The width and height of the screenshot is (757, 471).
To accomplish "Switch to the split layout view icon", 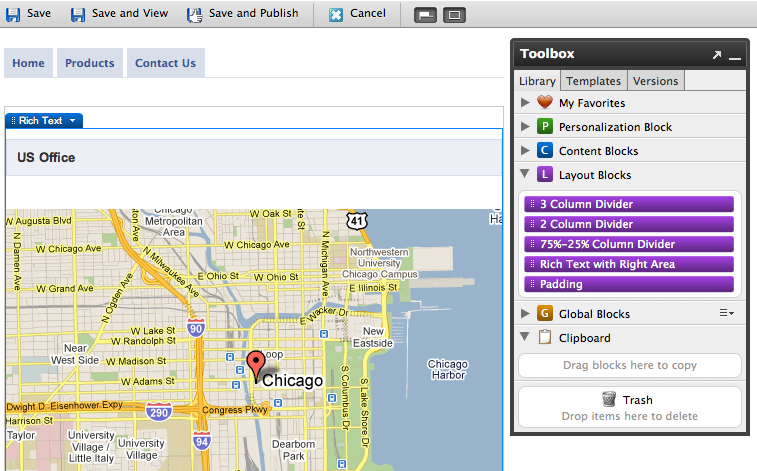I will tap(425, 15).
